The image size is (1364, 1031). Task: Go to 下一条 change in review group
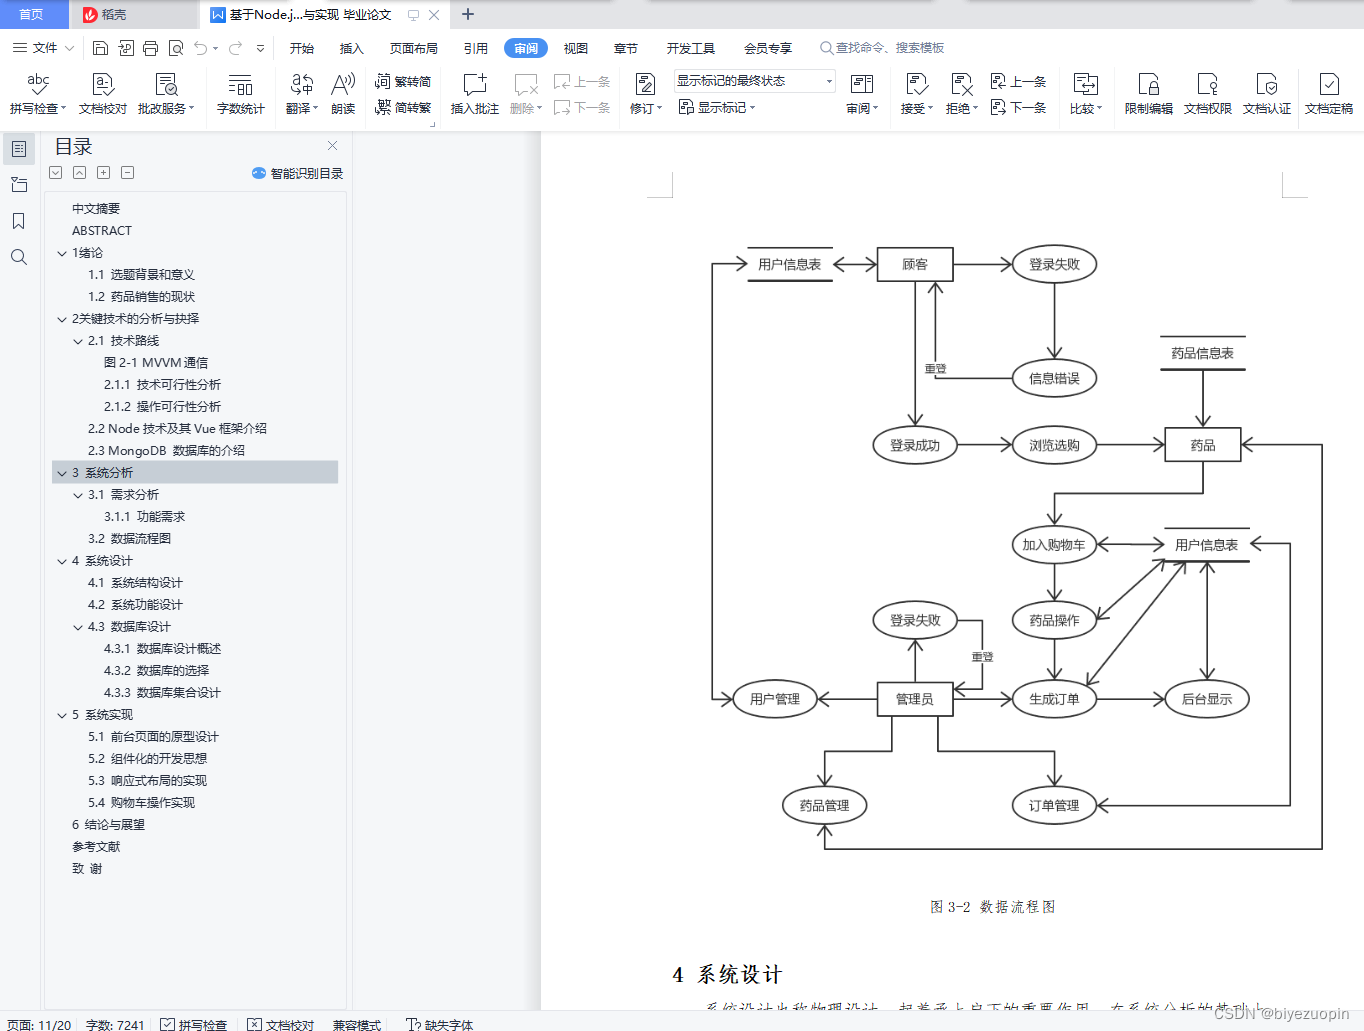point(1019,107)
